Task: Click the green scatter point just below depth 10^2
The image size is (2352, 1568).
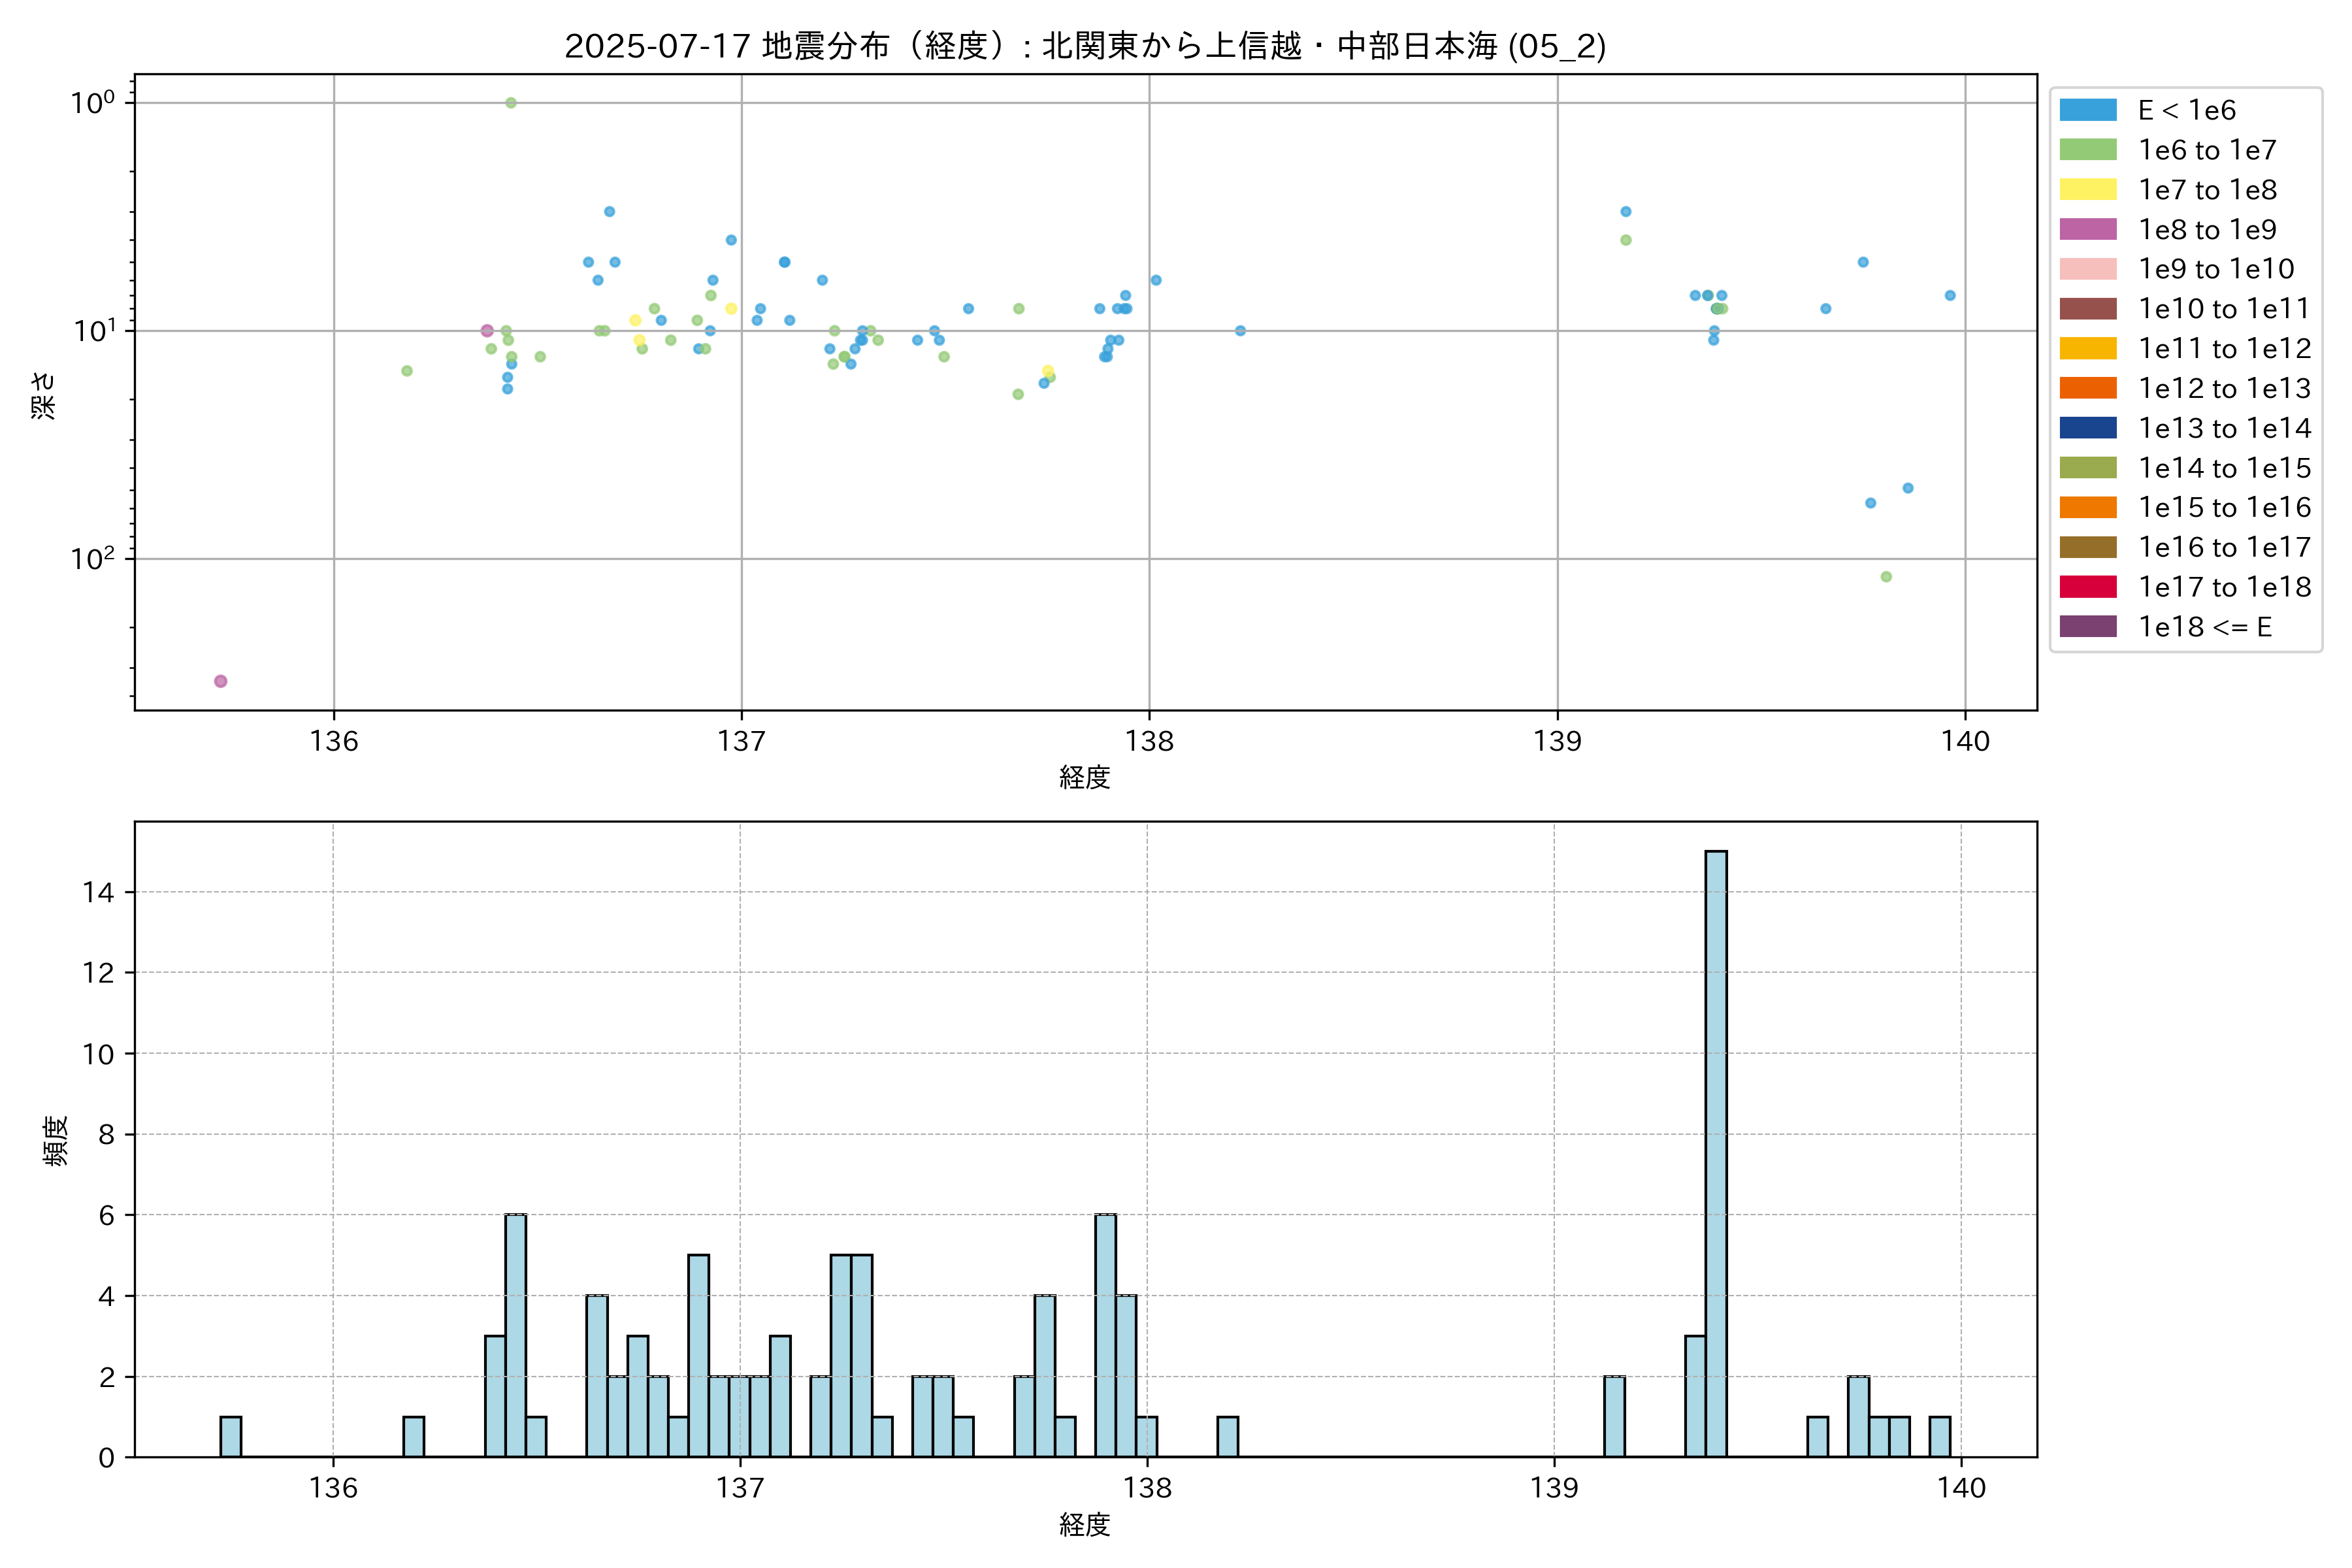Action: (x=1886, y=577)
